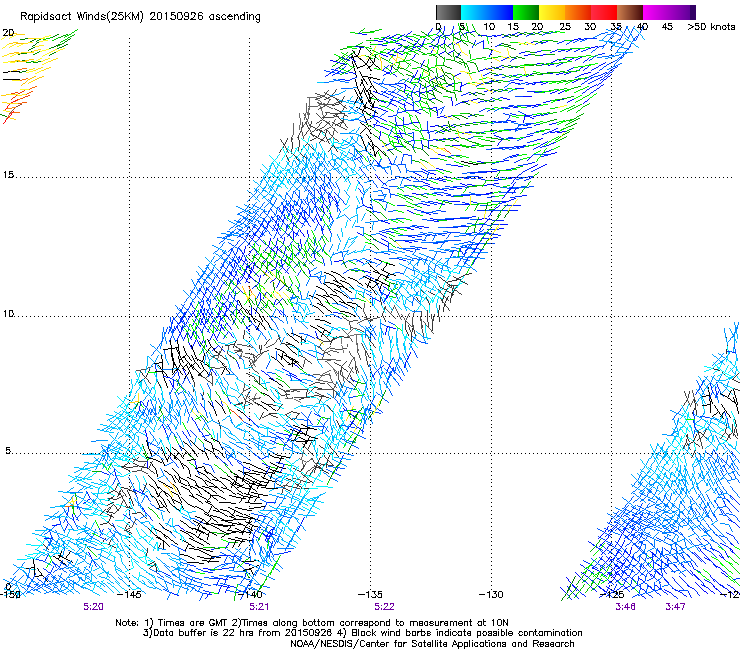Viewport: 740px width, 650px height.
Task: Click the longitude label -130
Action: pos(491,595)
